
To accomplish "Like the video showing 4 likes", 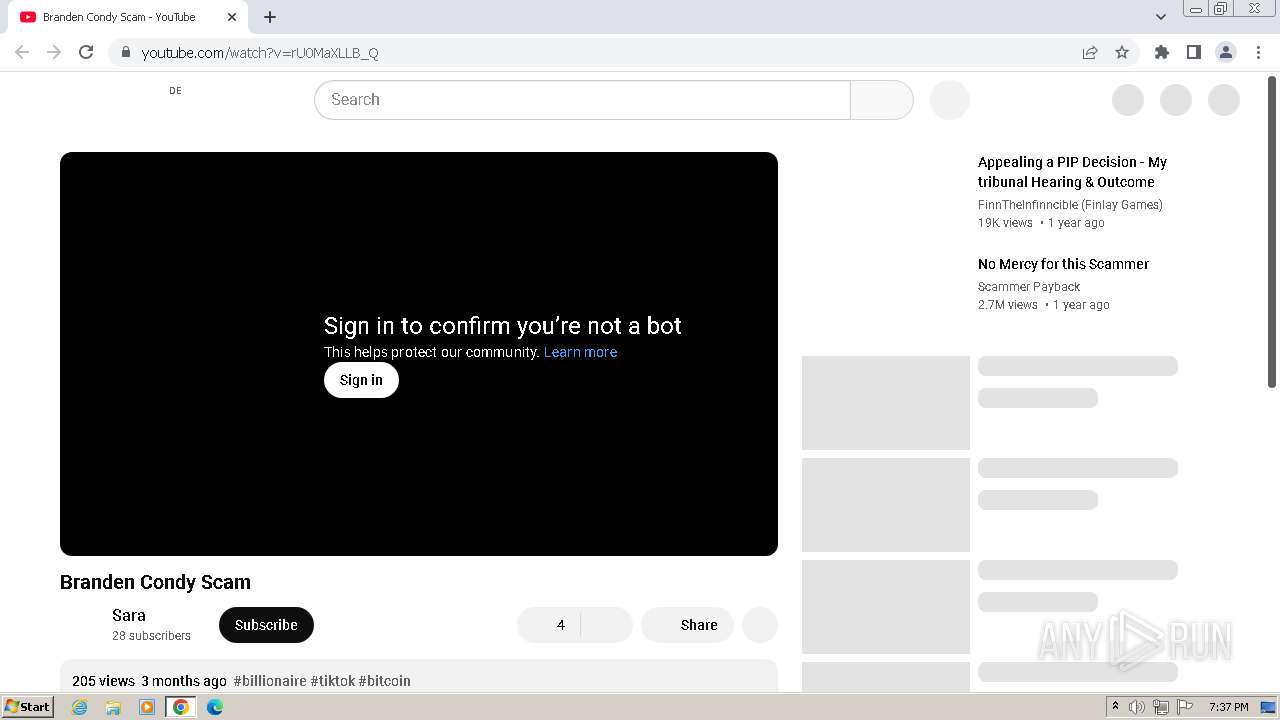I will 548,625.
